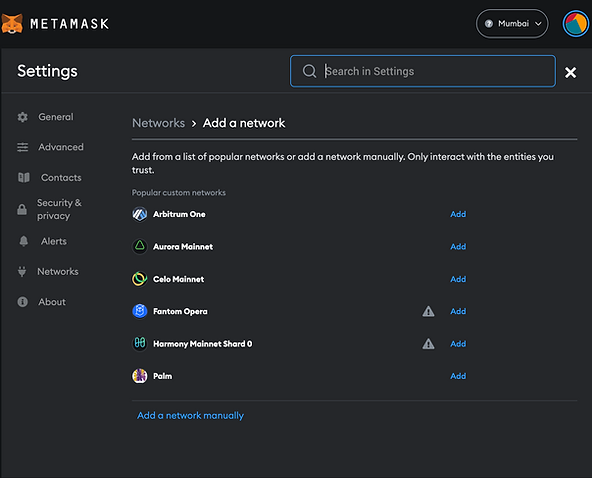This screenshot has height=478, width=592.
Task: Add the Aurora Mainnet network
Action: point(458,247)
